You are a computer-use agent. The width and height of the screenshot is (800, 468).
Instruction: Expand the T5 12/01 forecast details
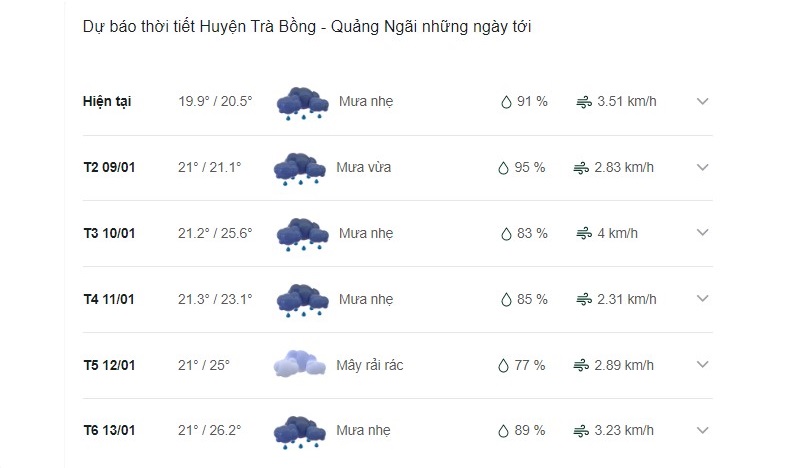coord(703,364)
